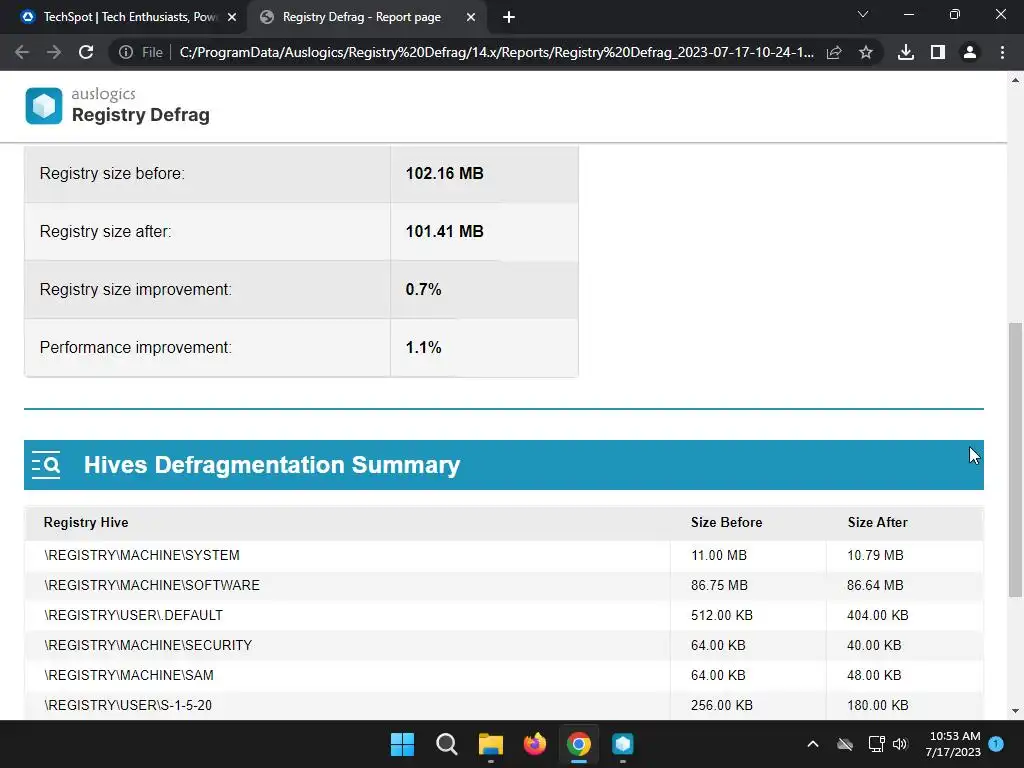Open the notification badge icon
This screenshot has height=768, width=1024.
pyautogui.click(x=996, y=744)
